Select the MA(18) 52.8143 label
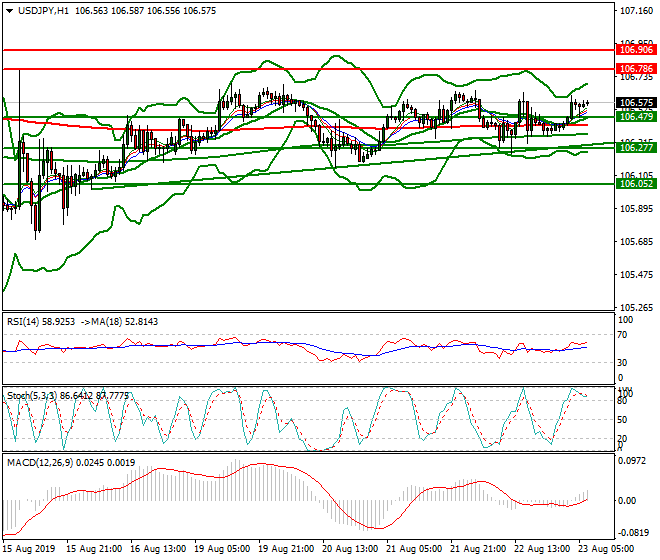 pyautogui.click(x=125, y=322)
